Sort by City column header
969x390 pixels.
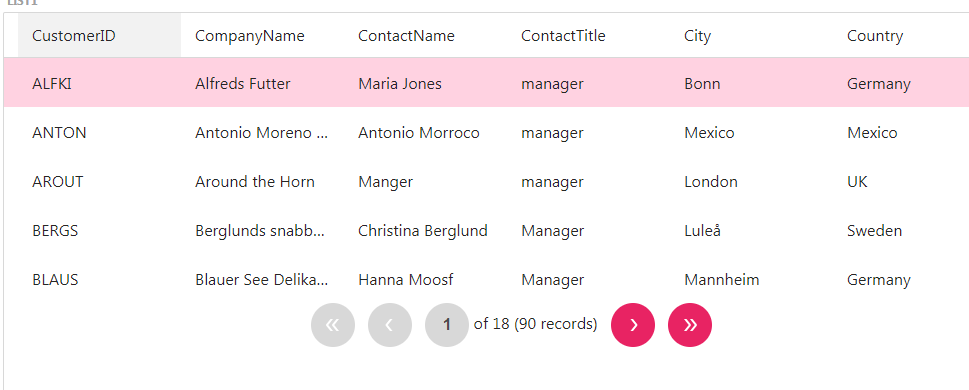click(x=752, y=36)
